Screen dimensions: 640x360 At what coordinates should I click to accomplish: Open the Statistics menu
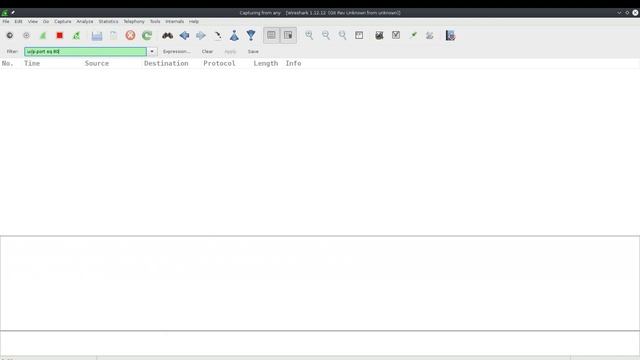coord(108,21)
